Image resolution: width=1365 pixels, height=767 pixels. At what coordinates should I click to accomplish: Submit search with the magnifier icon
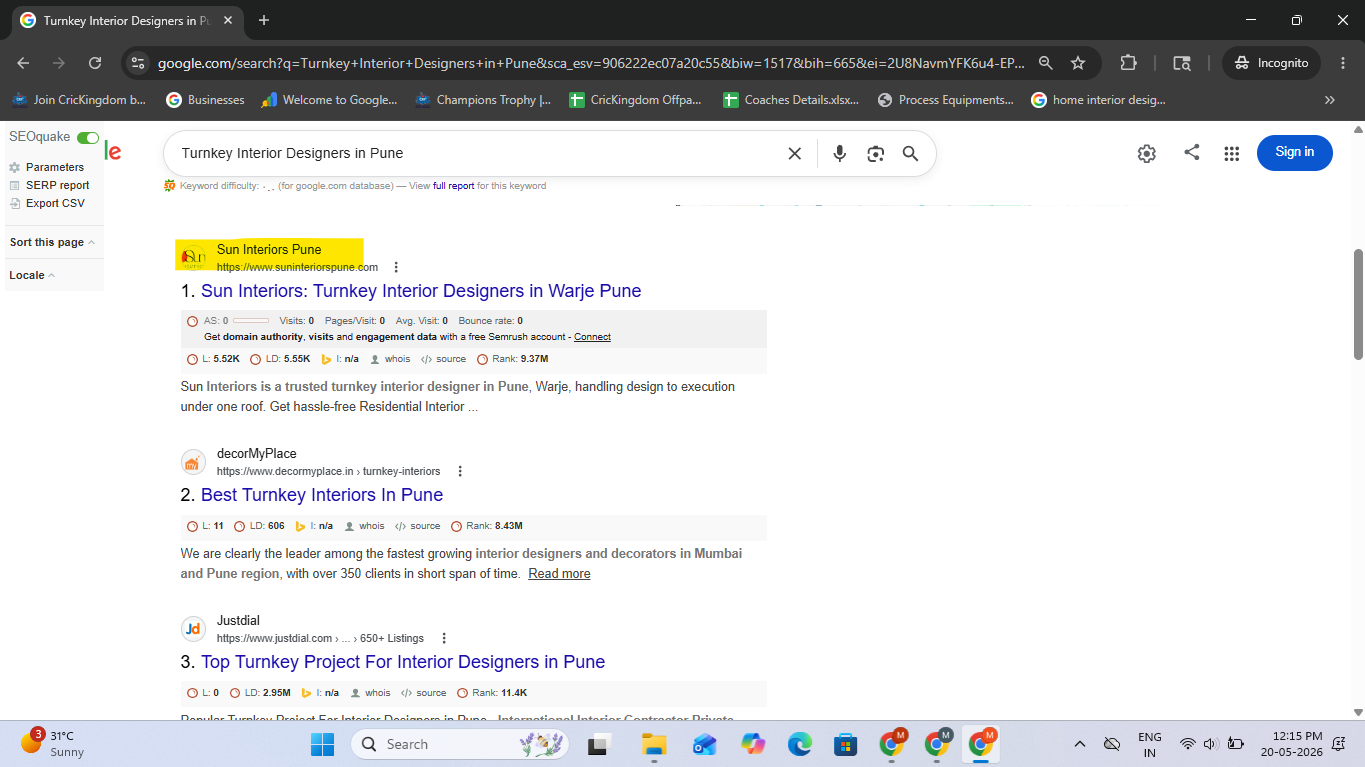[910, 153]
